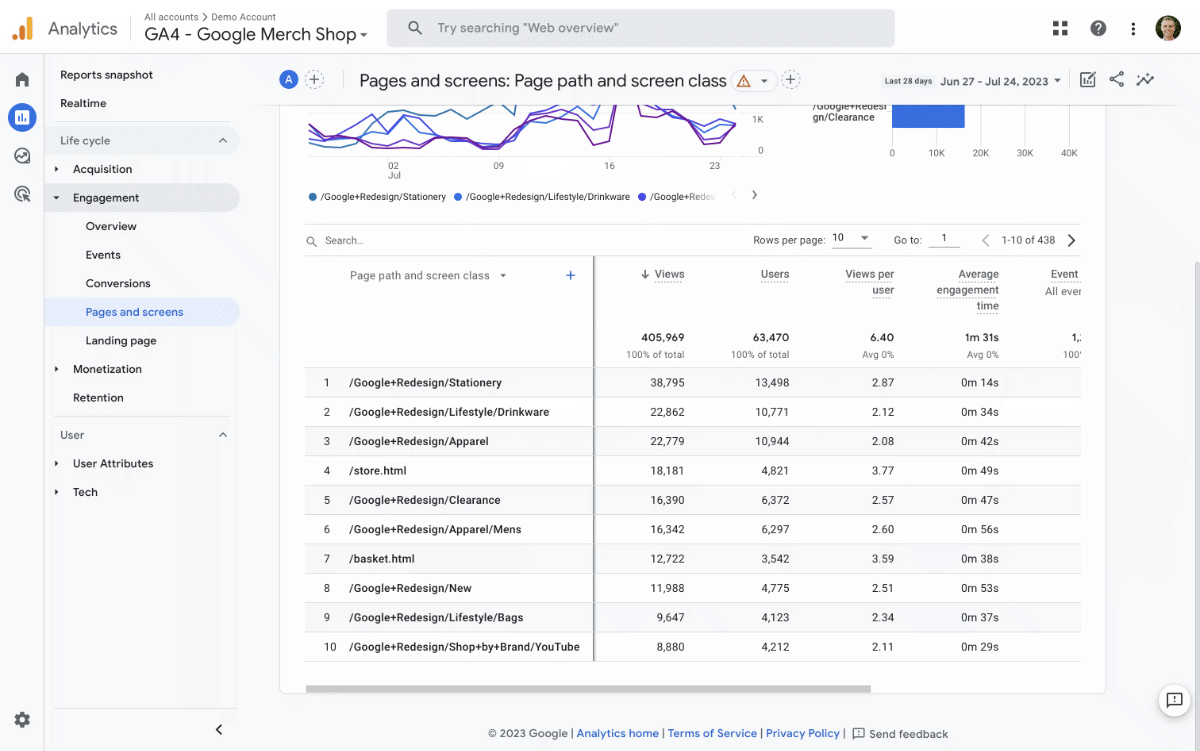Click the Insights sparkline icon
The height and width of the screenshot is (751, 1200).
pyautogui.click(x=1145, y=79)
